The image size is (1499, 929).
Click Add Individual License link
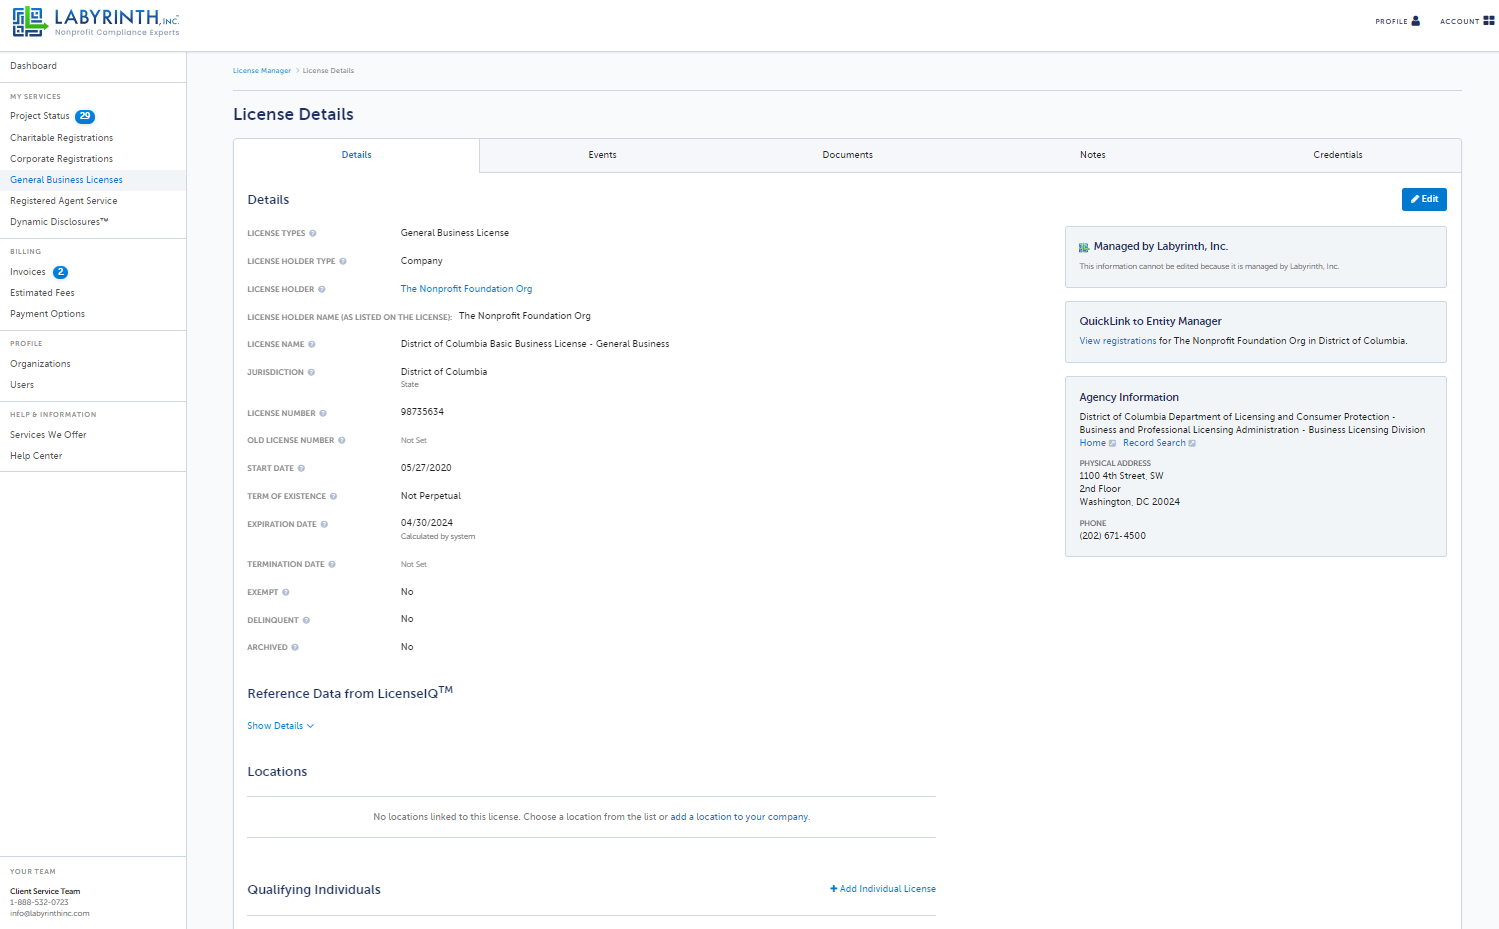(x=883, y=889)
